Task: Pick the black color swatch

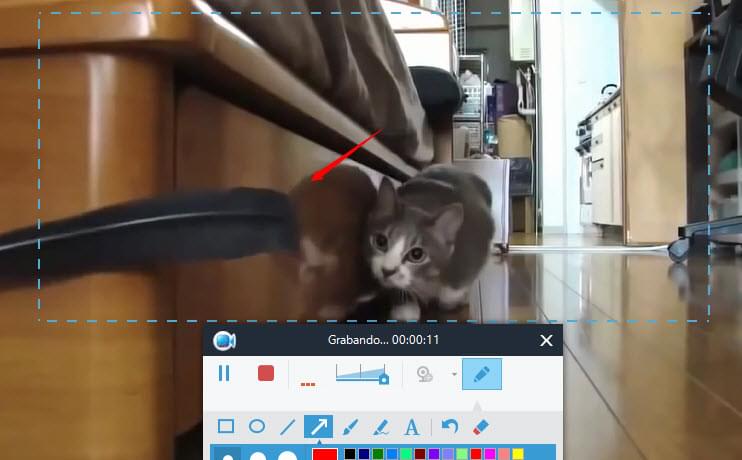Action: pyautogui.click(x=350, y=454)
